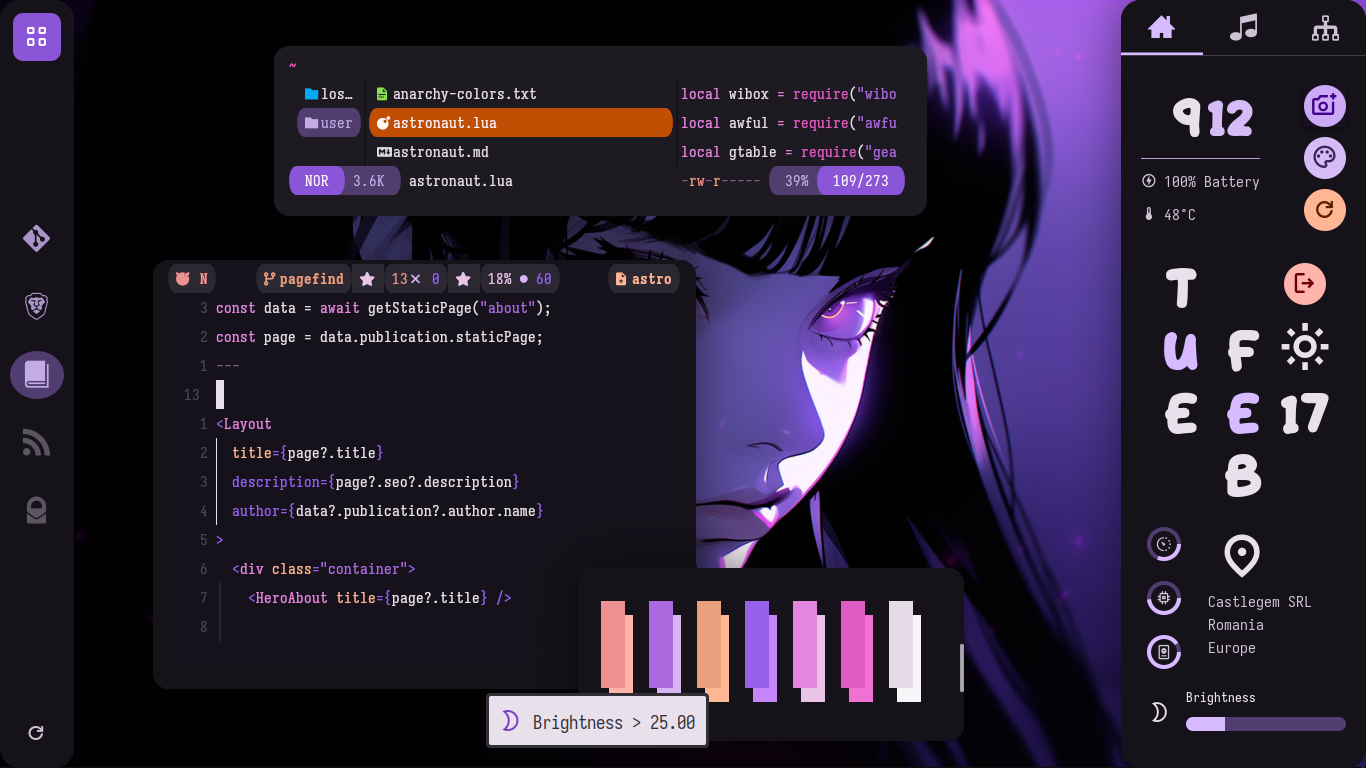Click the pagefind git branch indicator

tap(303, 279)
